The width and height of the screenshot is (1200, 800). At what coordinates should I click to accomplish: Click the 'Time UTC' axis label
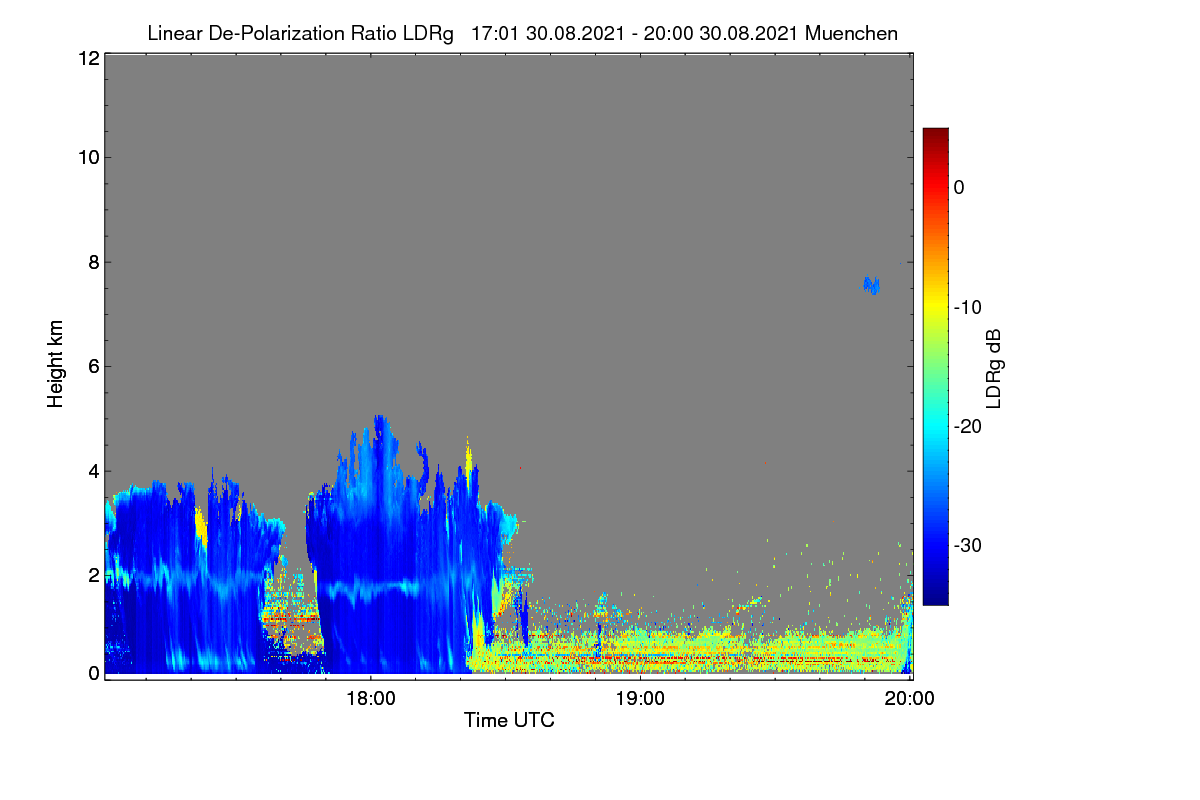509,720
